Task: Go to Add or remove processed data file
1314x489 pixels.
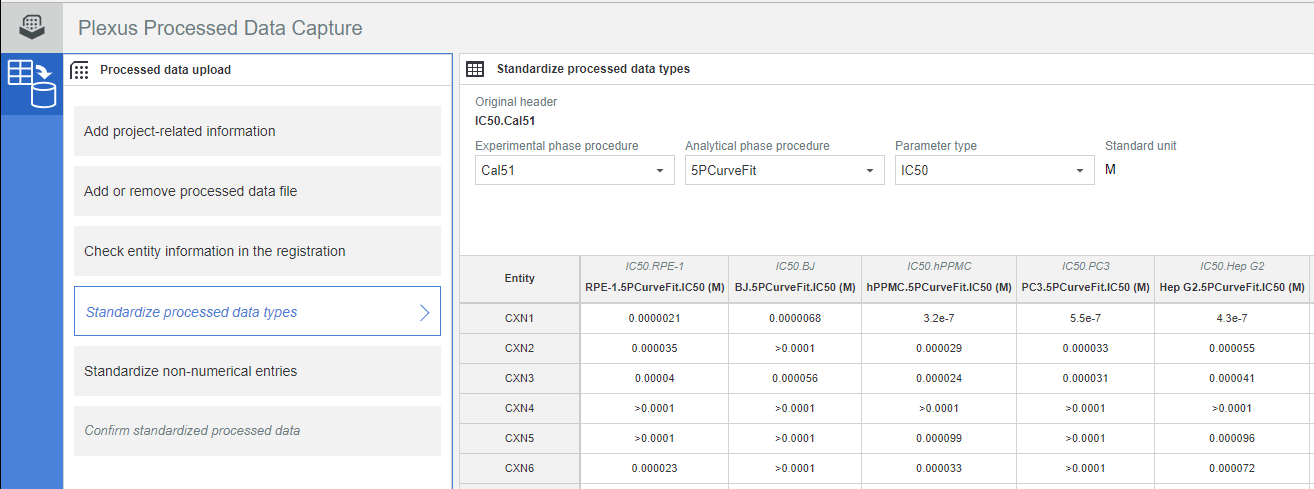Action: click(x=257, y=191)
